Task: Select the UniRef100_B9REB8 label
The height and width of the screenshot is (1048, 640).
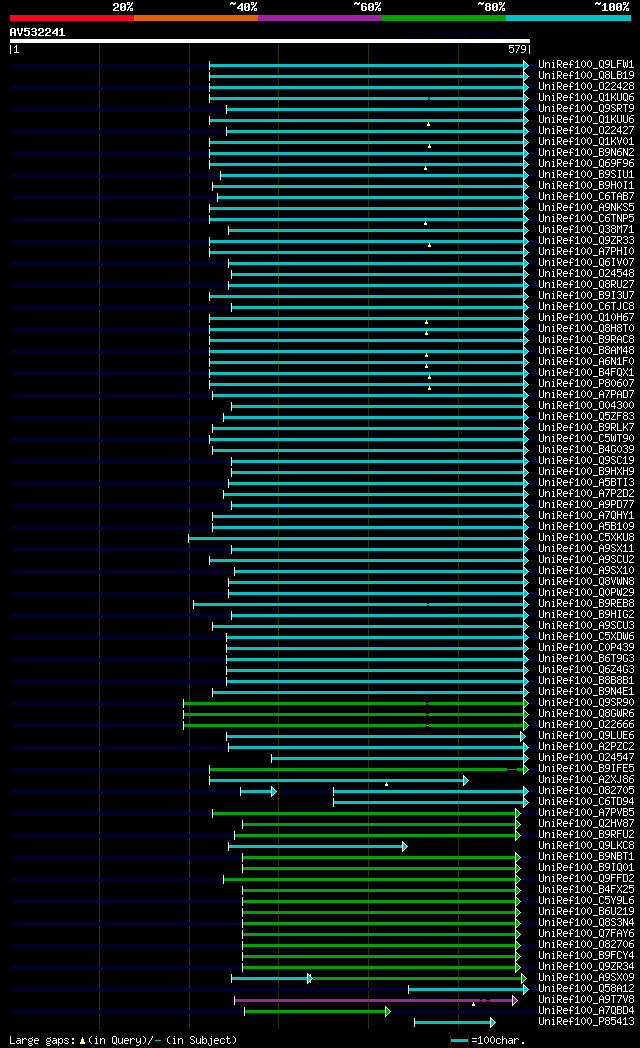Action: coord(586,604)
